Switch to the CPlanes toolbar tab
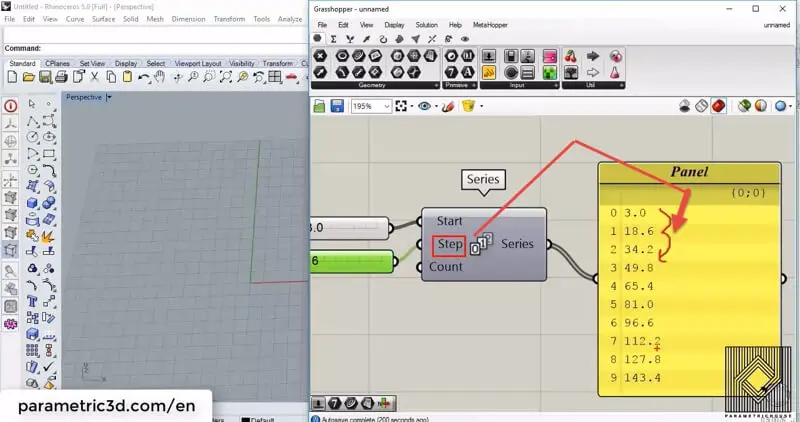The image size is (800, 422). [58, 63]
